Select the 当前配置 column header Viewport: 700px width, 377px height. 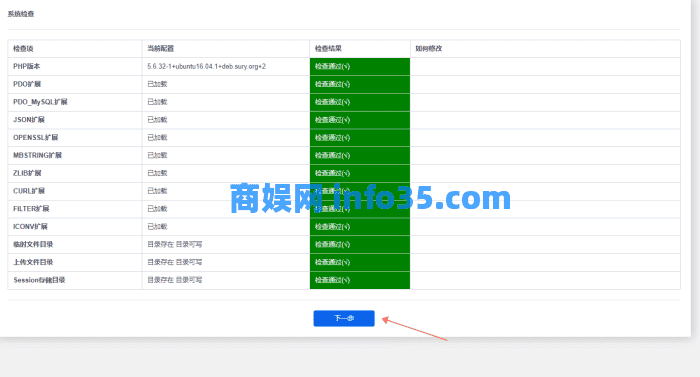[160, 49]
